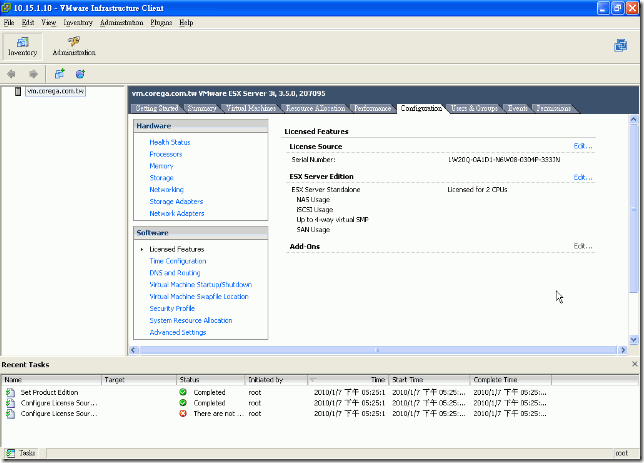Click the back navigation arrow
Viewport: 644px width, 463px height.
pyautogui.click(x=11, y=74)
